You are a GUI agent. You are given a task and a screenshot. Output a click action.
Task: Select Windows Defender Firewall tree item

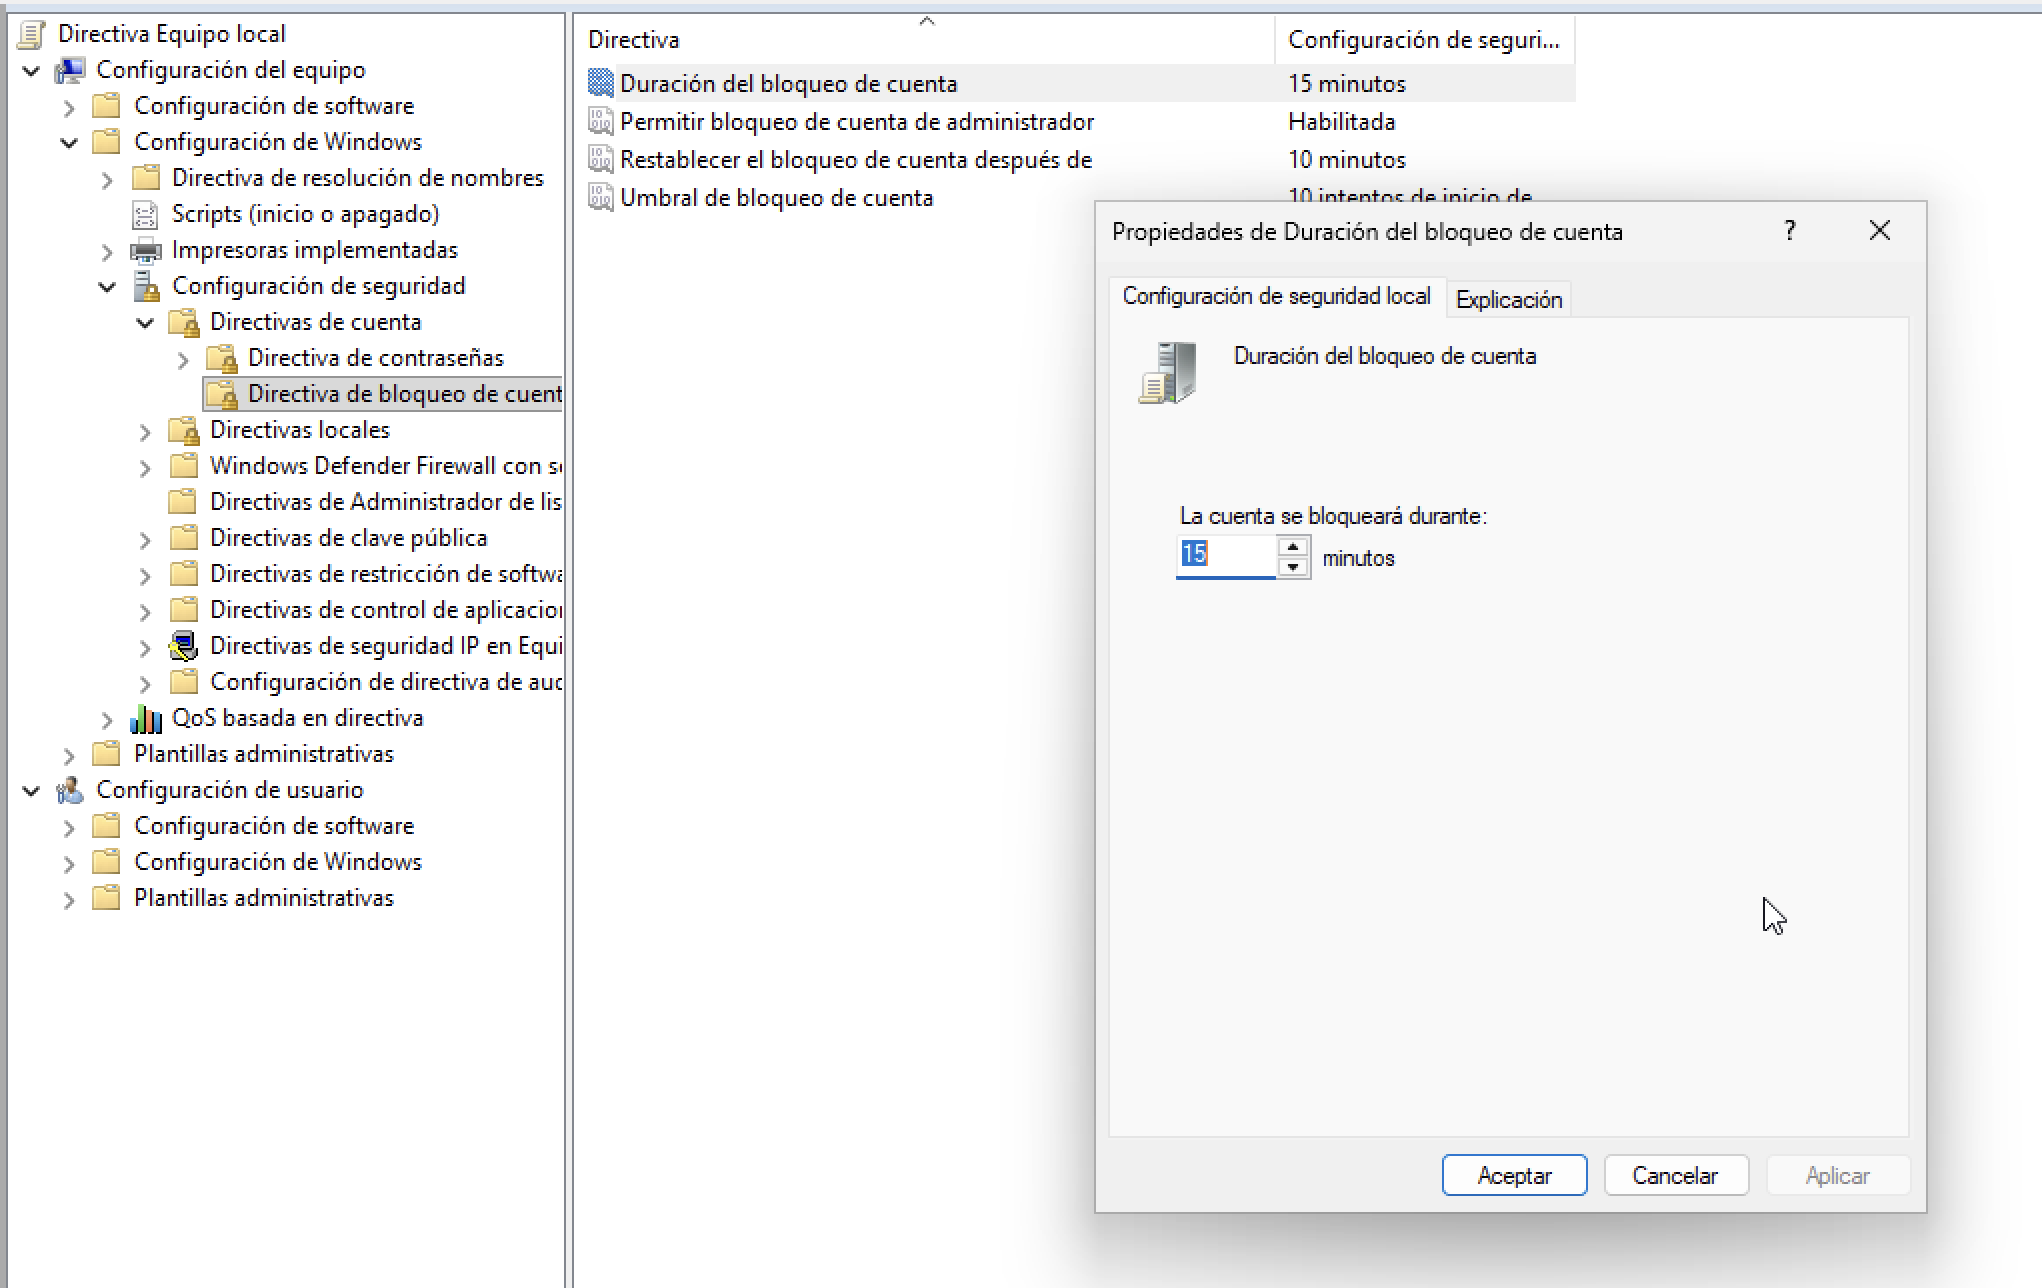coord(386,466)
